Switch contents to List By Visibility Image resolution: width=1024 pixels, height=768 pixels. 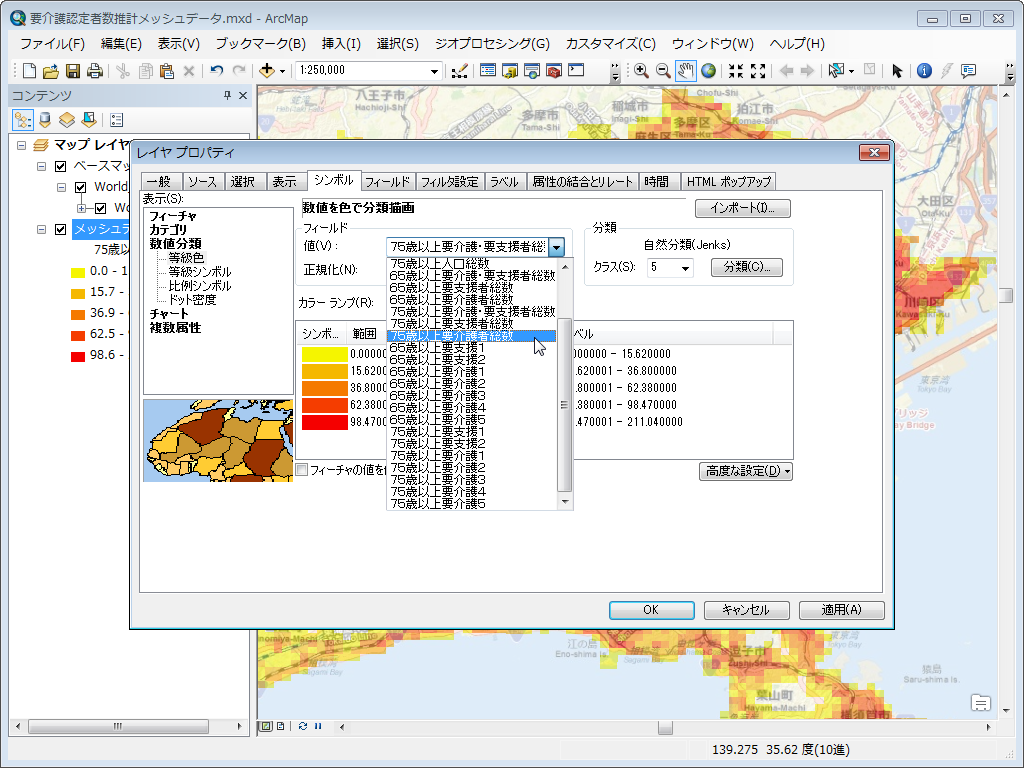tap(67, 120)
